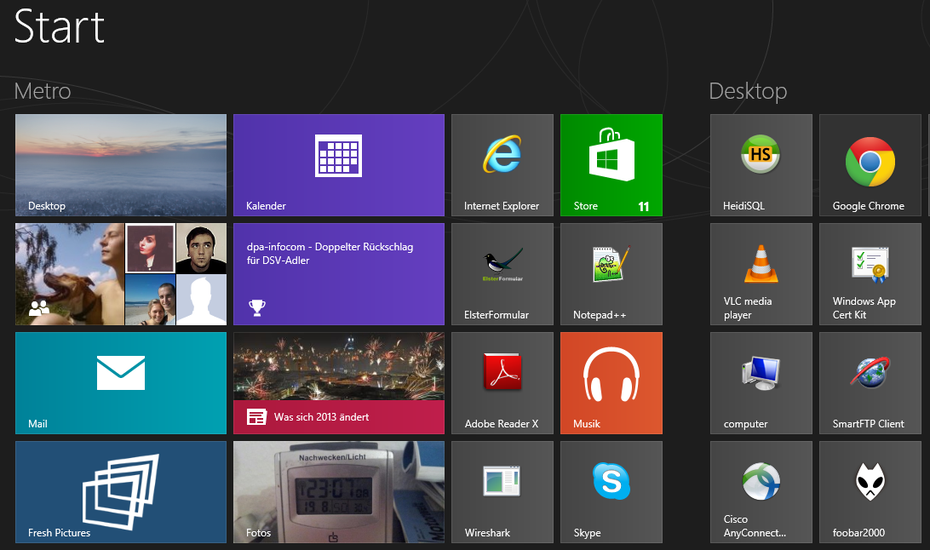Launch Internet Explorer
The image size is (930, 550).
[x=502, y=165]
